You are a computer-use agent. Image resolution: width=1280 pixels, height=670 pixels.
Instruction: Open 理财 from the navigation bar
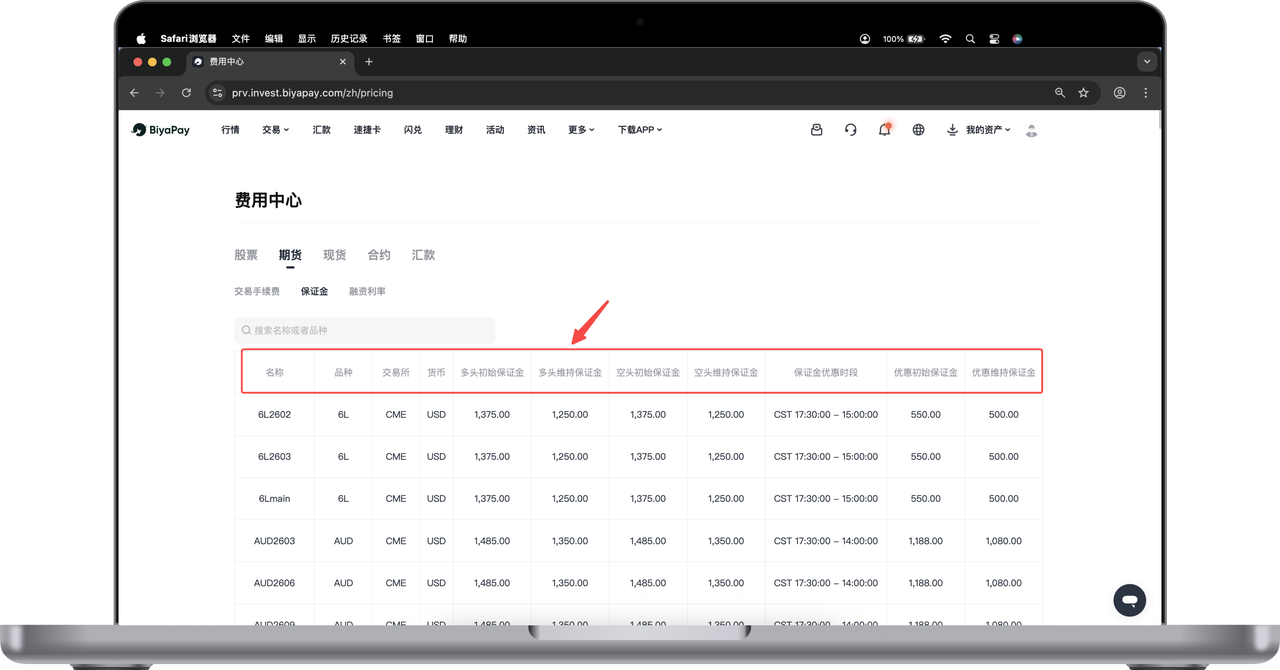(454, 130)
